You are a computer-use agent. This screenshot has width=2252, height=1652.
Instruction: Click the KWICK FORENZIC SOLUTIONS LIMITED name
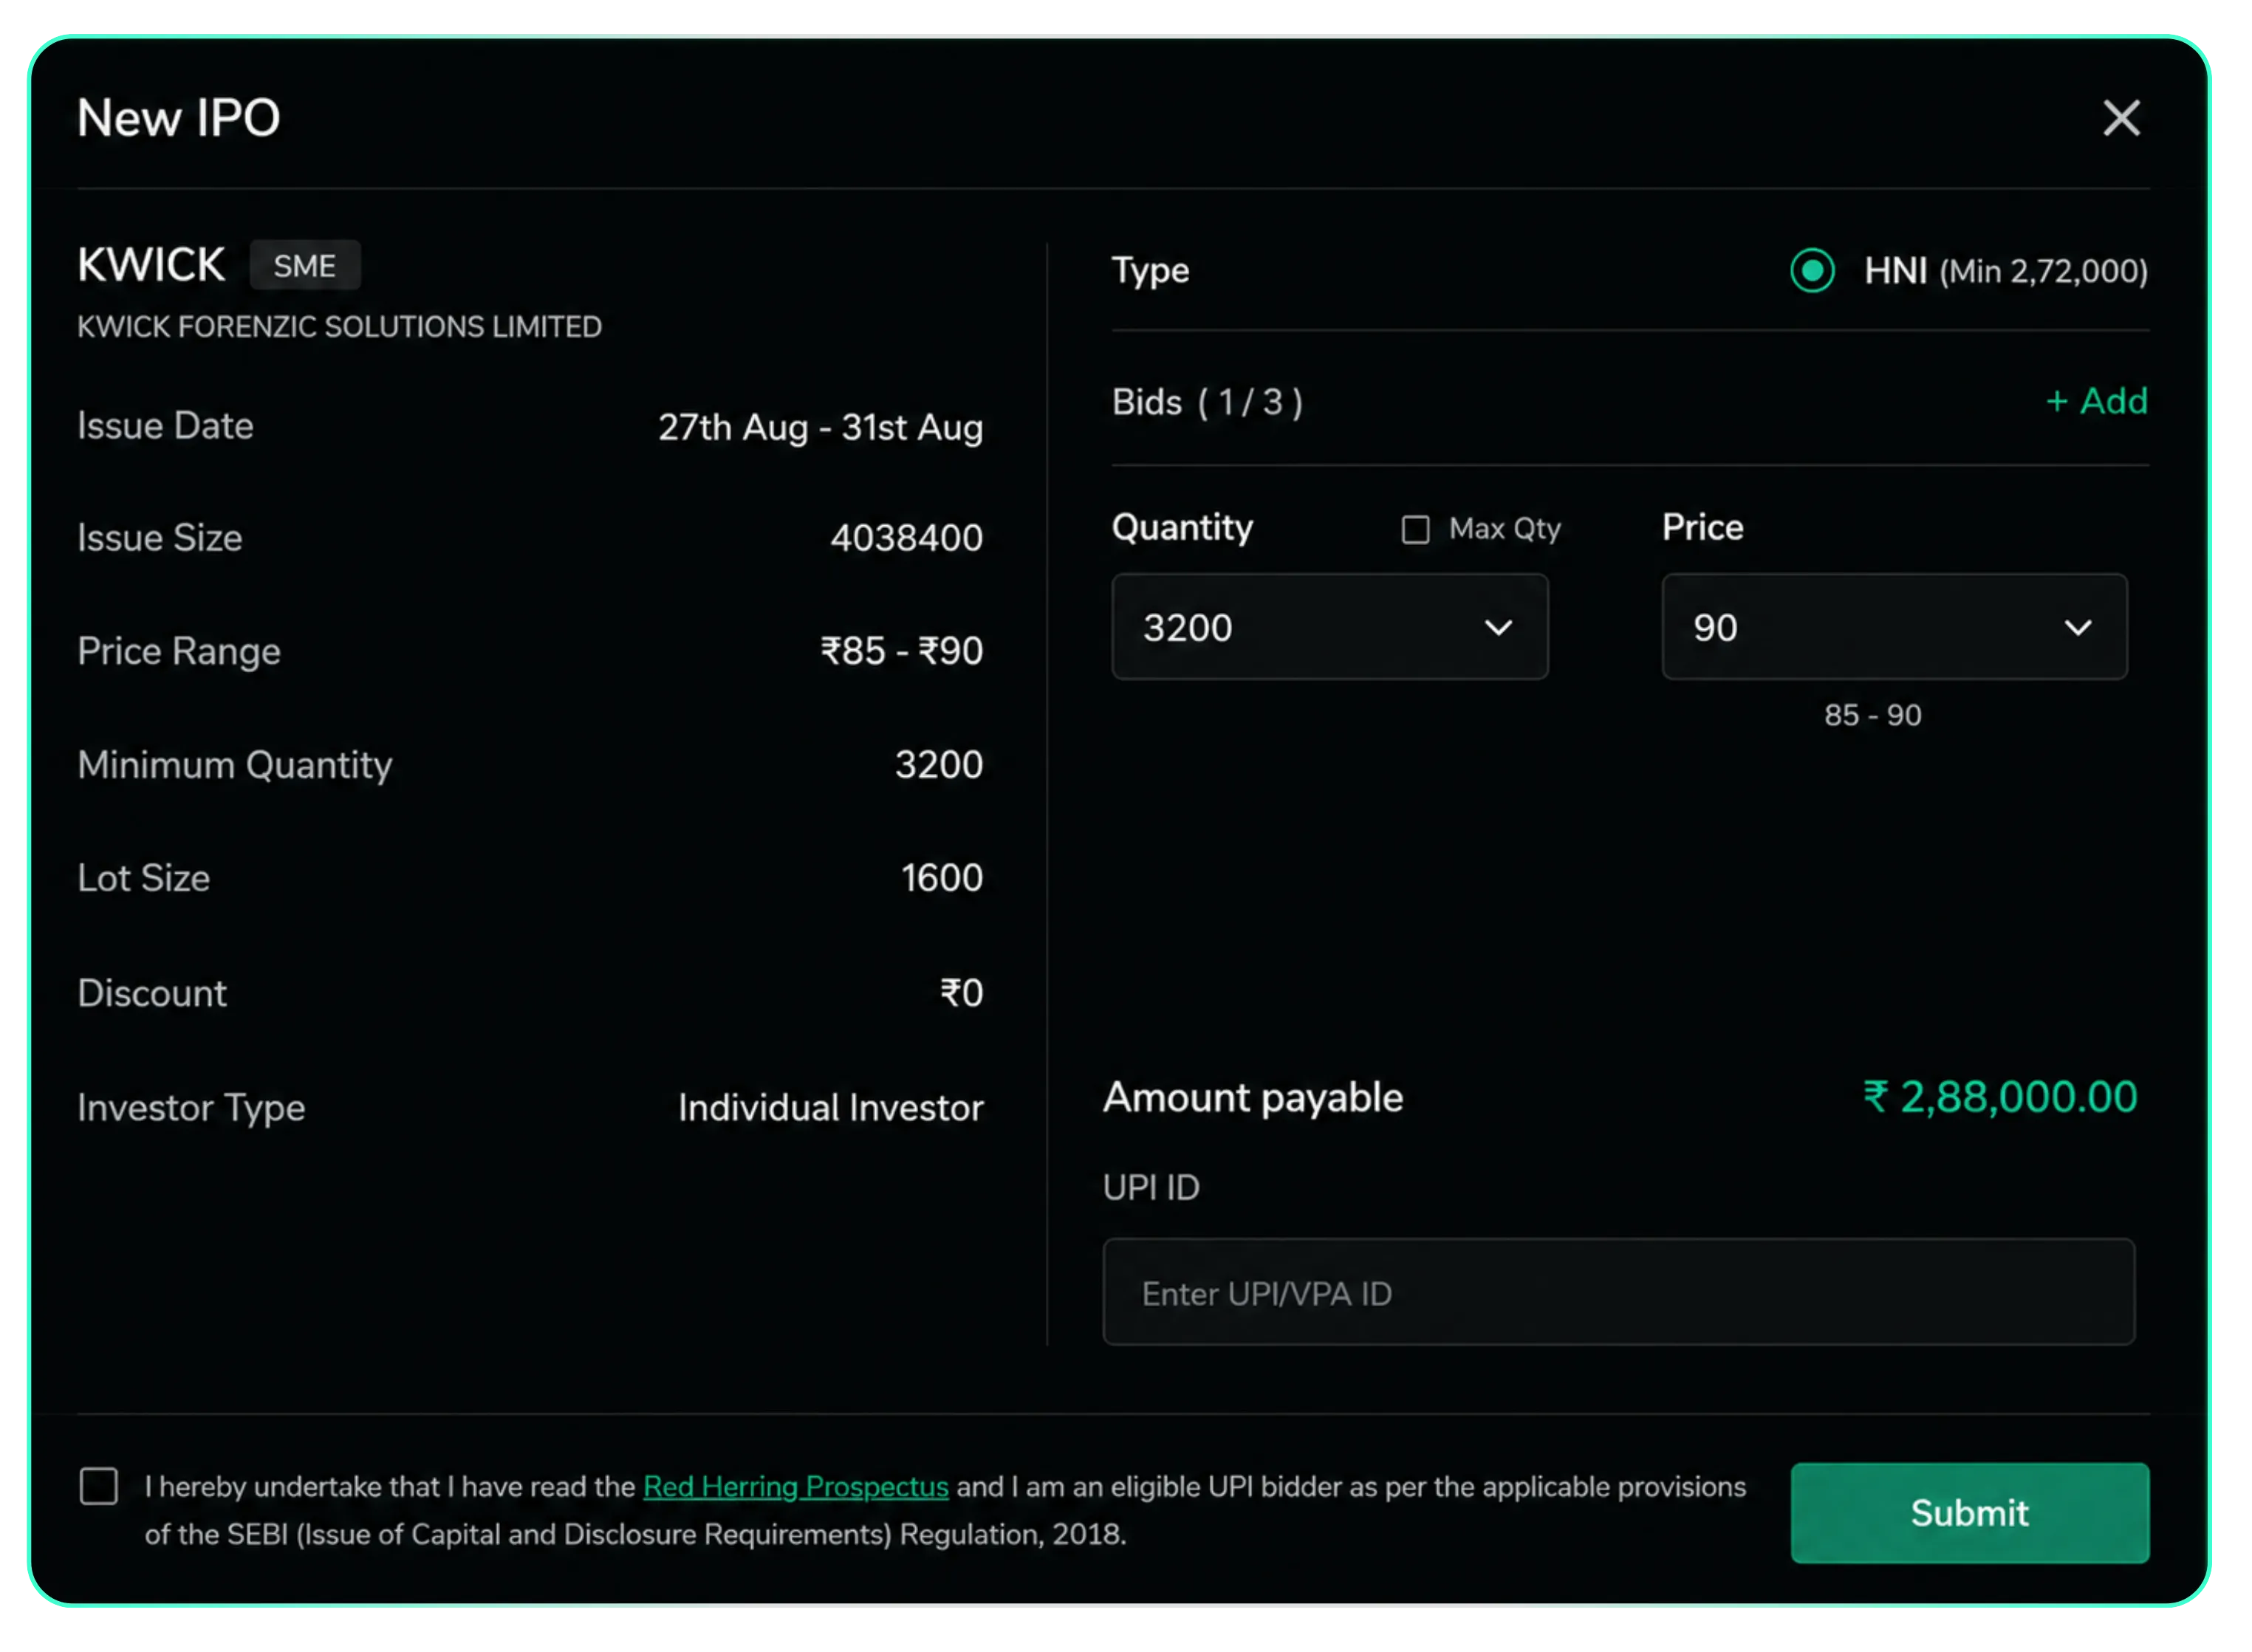339,327
